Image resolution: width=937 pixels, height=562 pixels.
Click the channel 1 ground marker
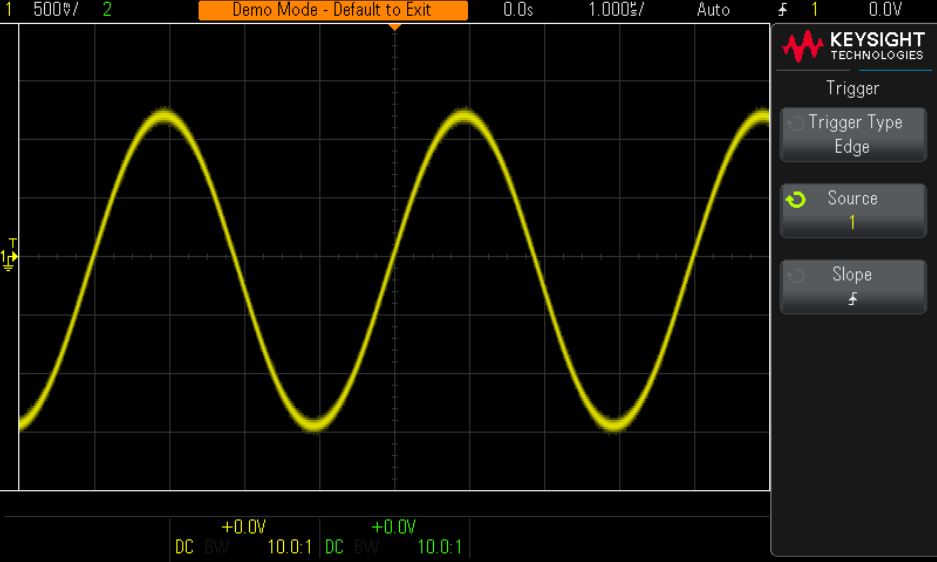tap(9, 260)
